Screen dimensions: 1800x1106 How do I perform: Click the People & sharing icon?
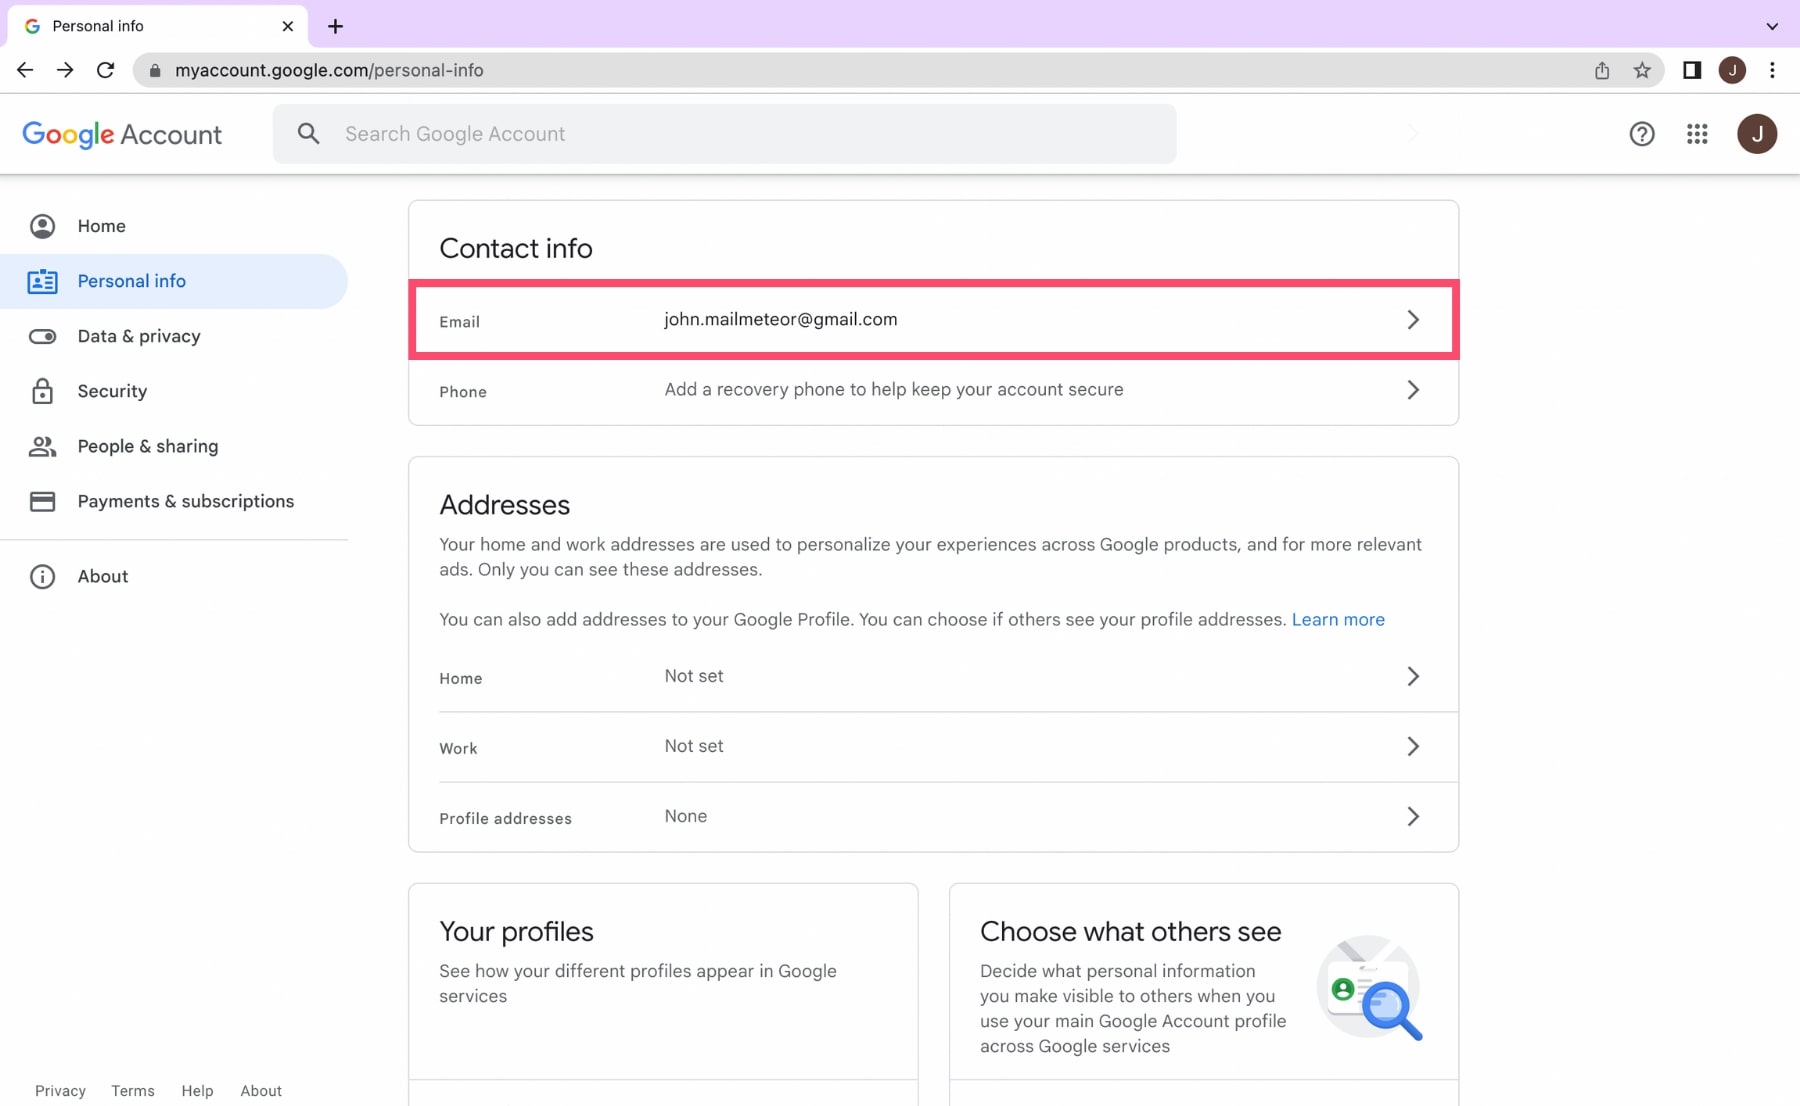(x=42, y=446)
